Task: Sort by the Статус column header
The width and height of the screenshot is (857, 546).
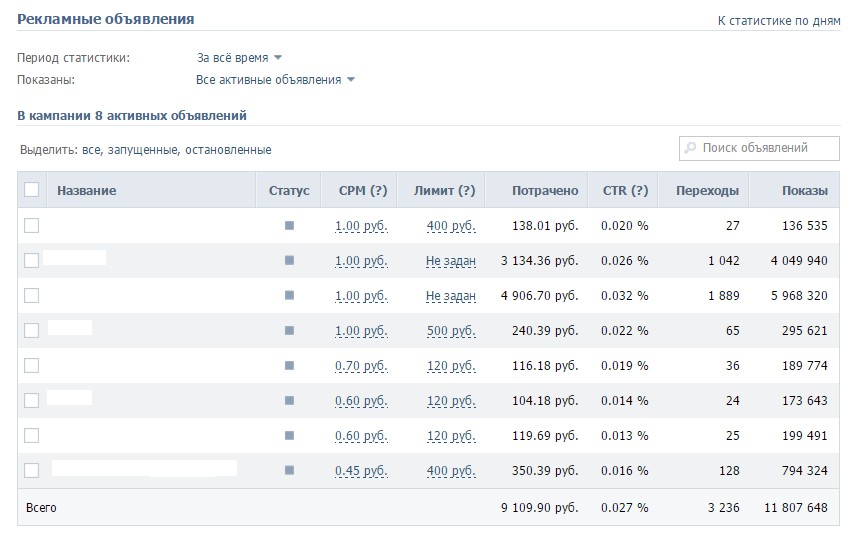Action: pos(289,191)
